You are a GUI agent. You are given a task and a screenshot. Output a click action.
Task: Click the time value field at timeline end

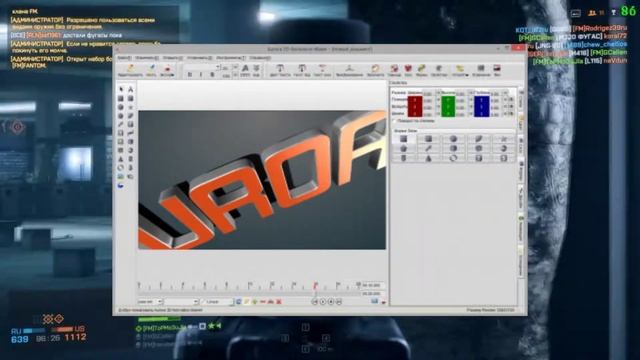coord(371,285)
